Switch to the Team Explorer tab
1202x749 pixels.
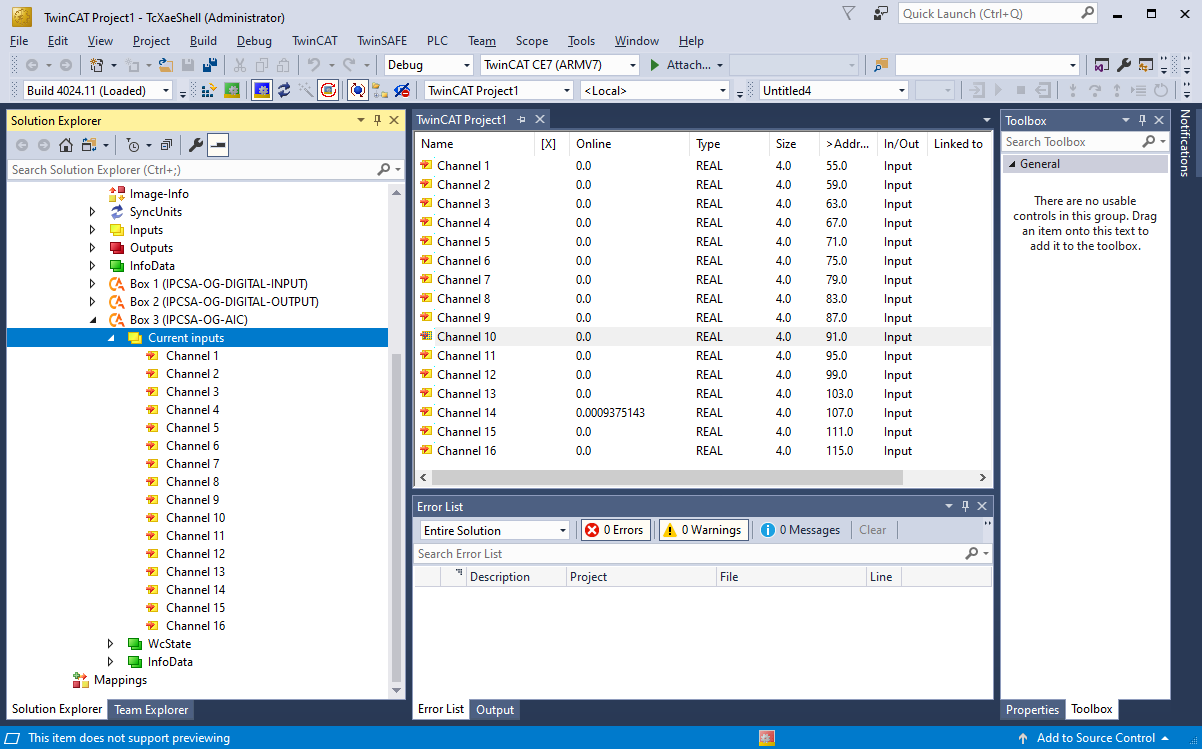pos(151,709)
